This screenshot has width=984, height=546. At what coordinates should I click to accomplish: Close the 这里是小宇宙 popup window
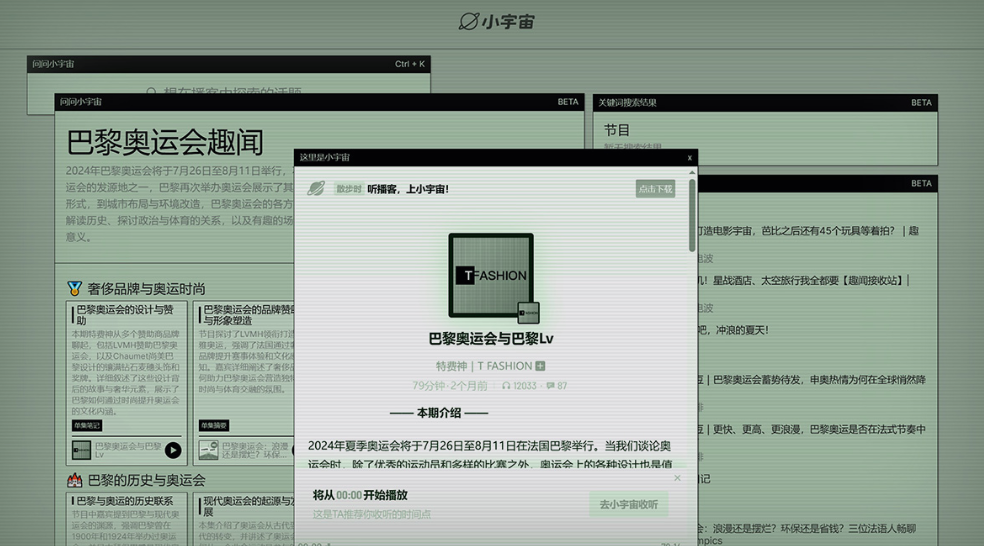[x=689, y=158]
